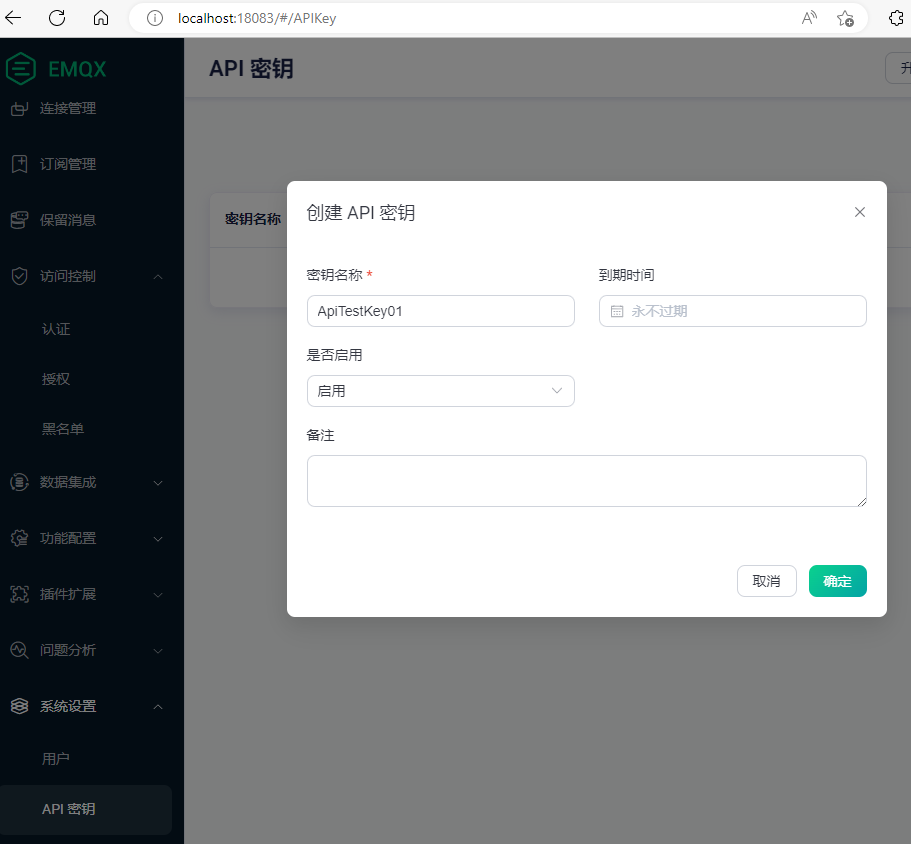Click the browser refresh button
The height and width of the screenshot is (844, 911).
pos(58,17)
